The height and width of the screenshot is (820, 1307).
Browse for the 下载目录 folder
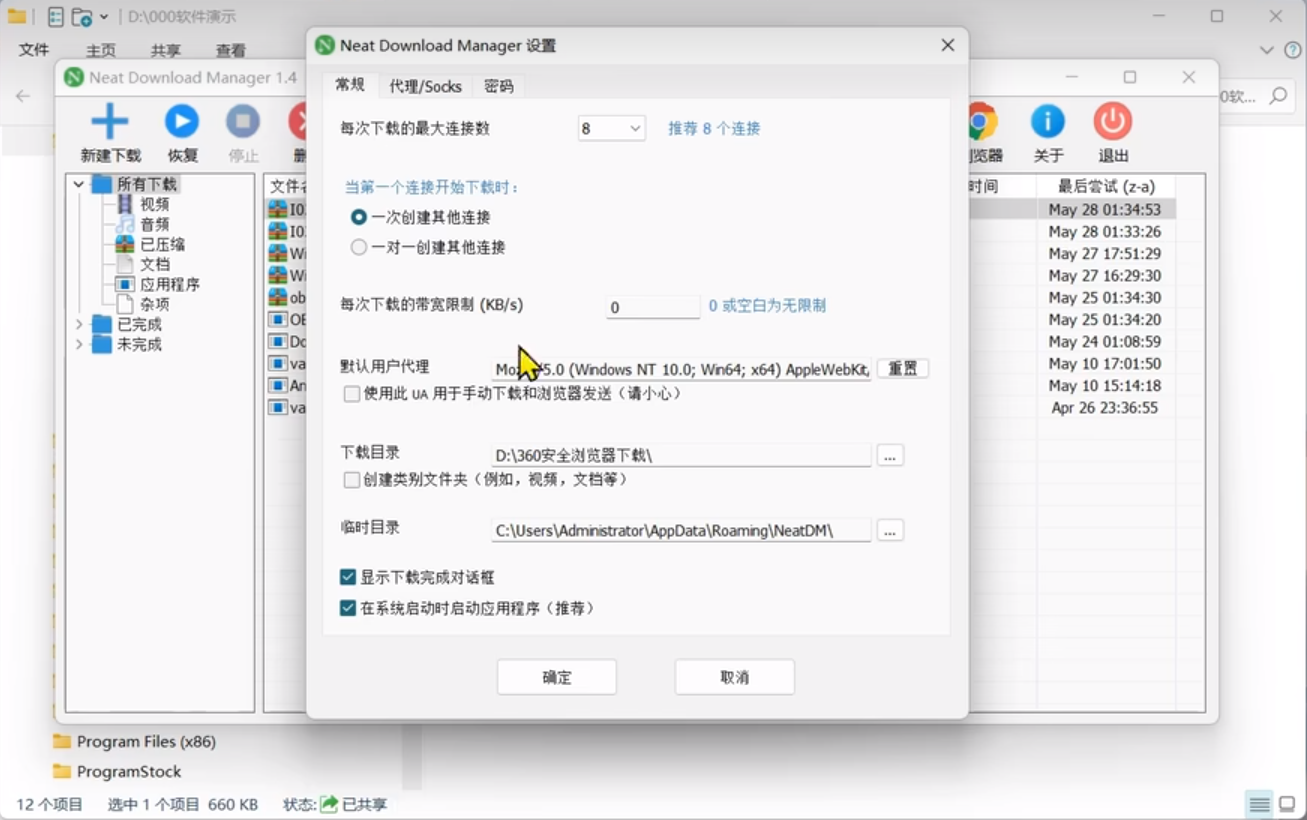[890, 456]
